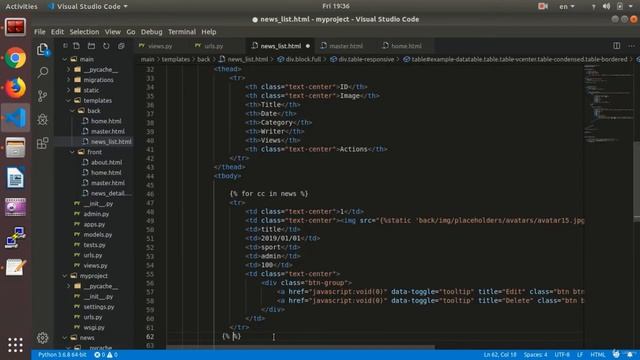The image size is (640, 360).
Task: Open the Search view in activity bar
Action: 42,73
